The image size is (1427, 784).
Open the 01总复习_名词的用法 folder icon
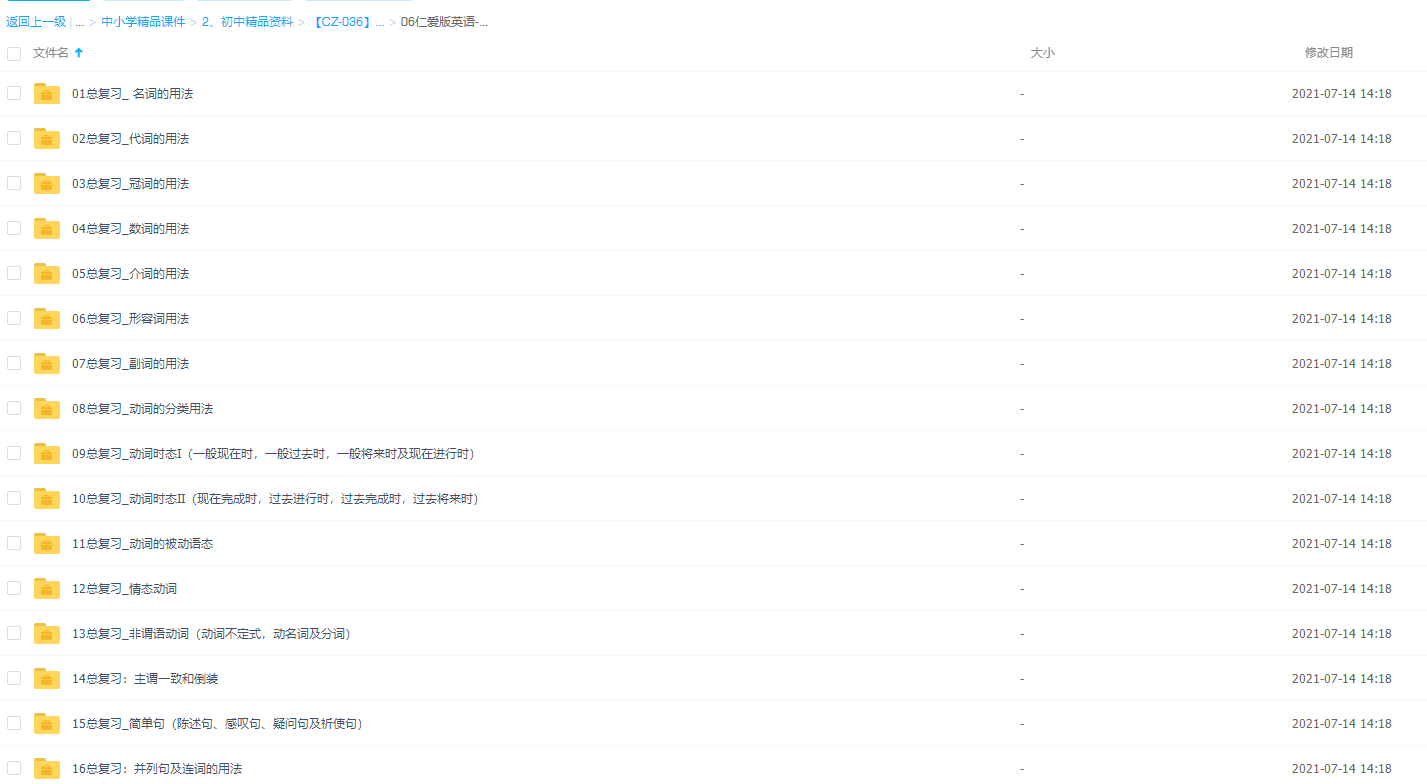click(47, 94)
